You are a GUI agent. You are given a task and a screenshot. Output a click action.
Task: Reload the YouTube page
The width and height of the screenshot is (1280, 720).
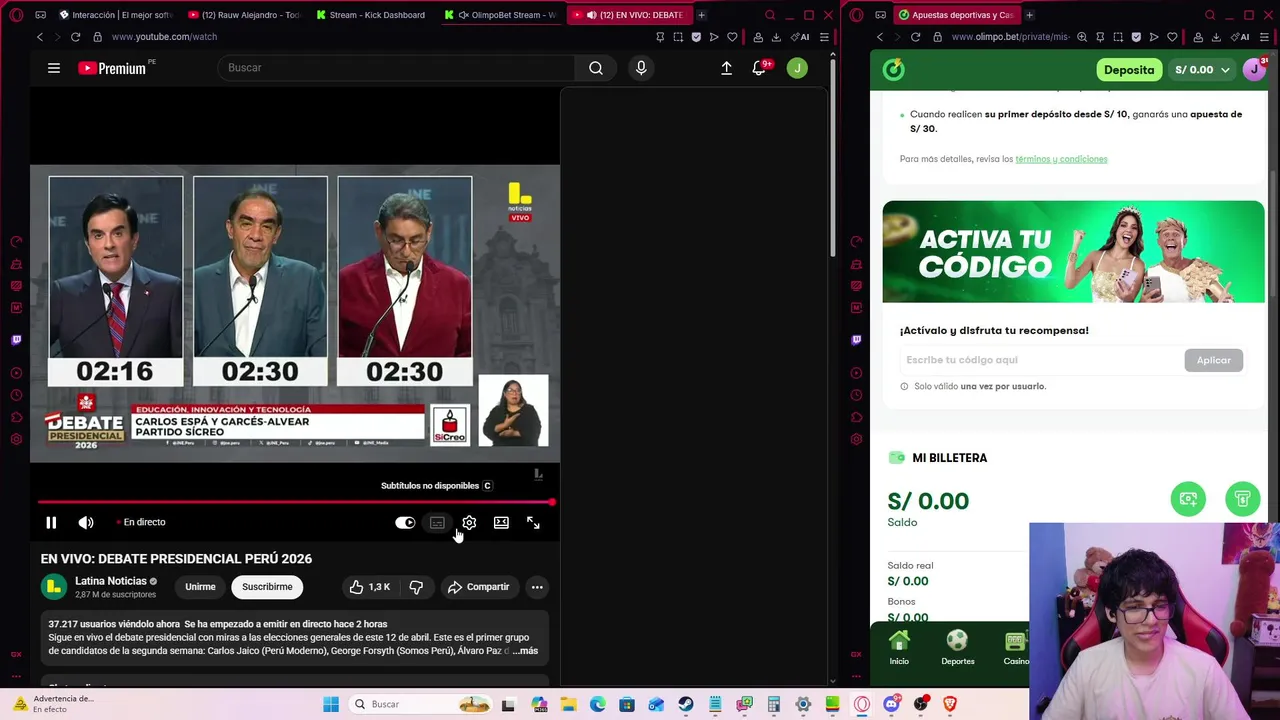pos(75,37)
